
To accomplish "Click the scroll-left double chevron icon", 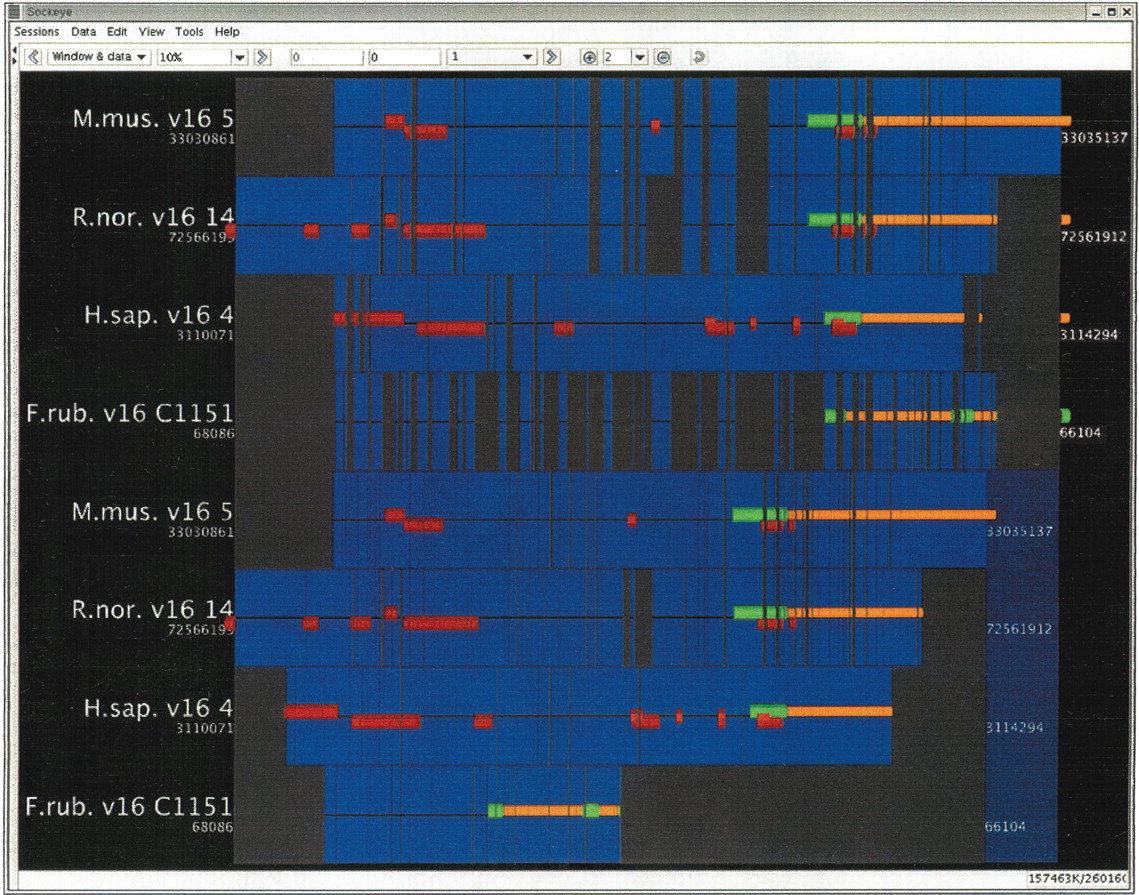I will point(33,57).
